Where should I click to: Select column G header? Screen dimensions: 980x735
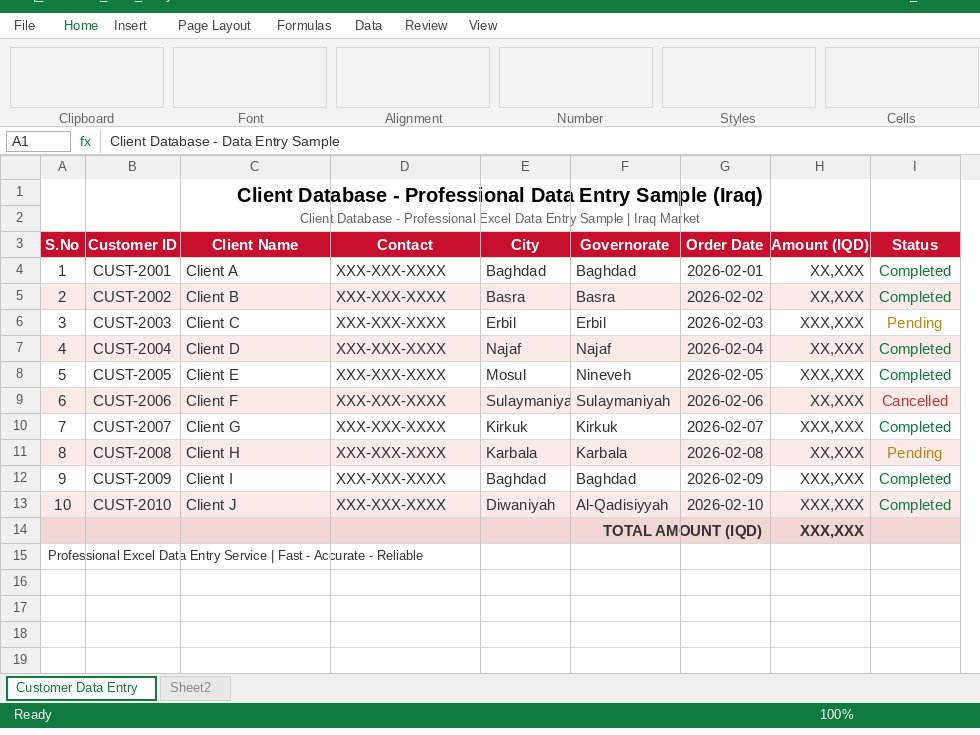pyautogui.click(x=725, y=167)
